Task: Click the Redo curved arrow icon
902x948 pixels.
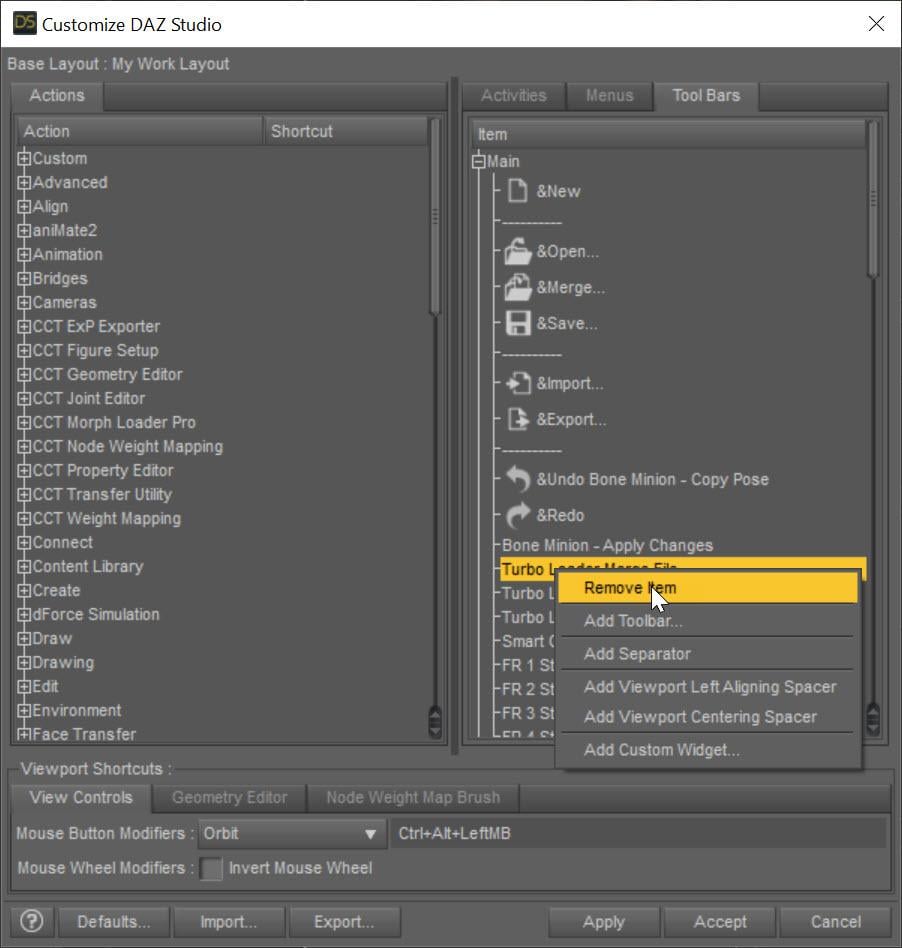Action: [518, 515]
